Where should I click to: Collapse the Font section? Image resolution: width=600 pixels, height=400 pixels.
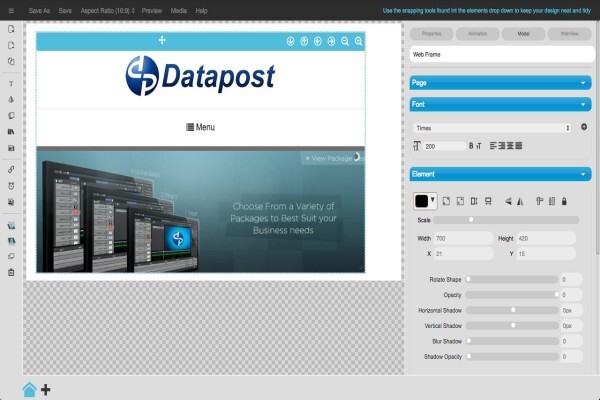coord(500,104)
